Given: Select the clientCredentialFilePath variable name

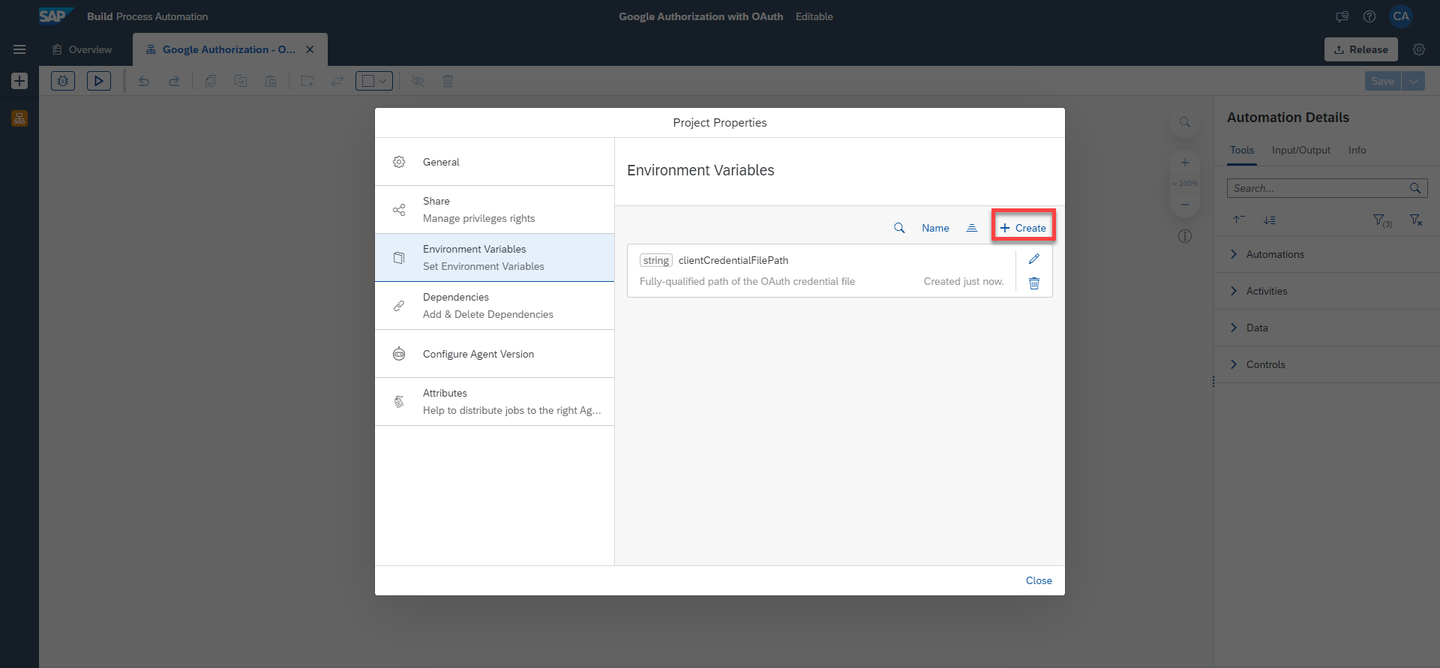Looking at the screenshot, I should click(x=733, y=260).
